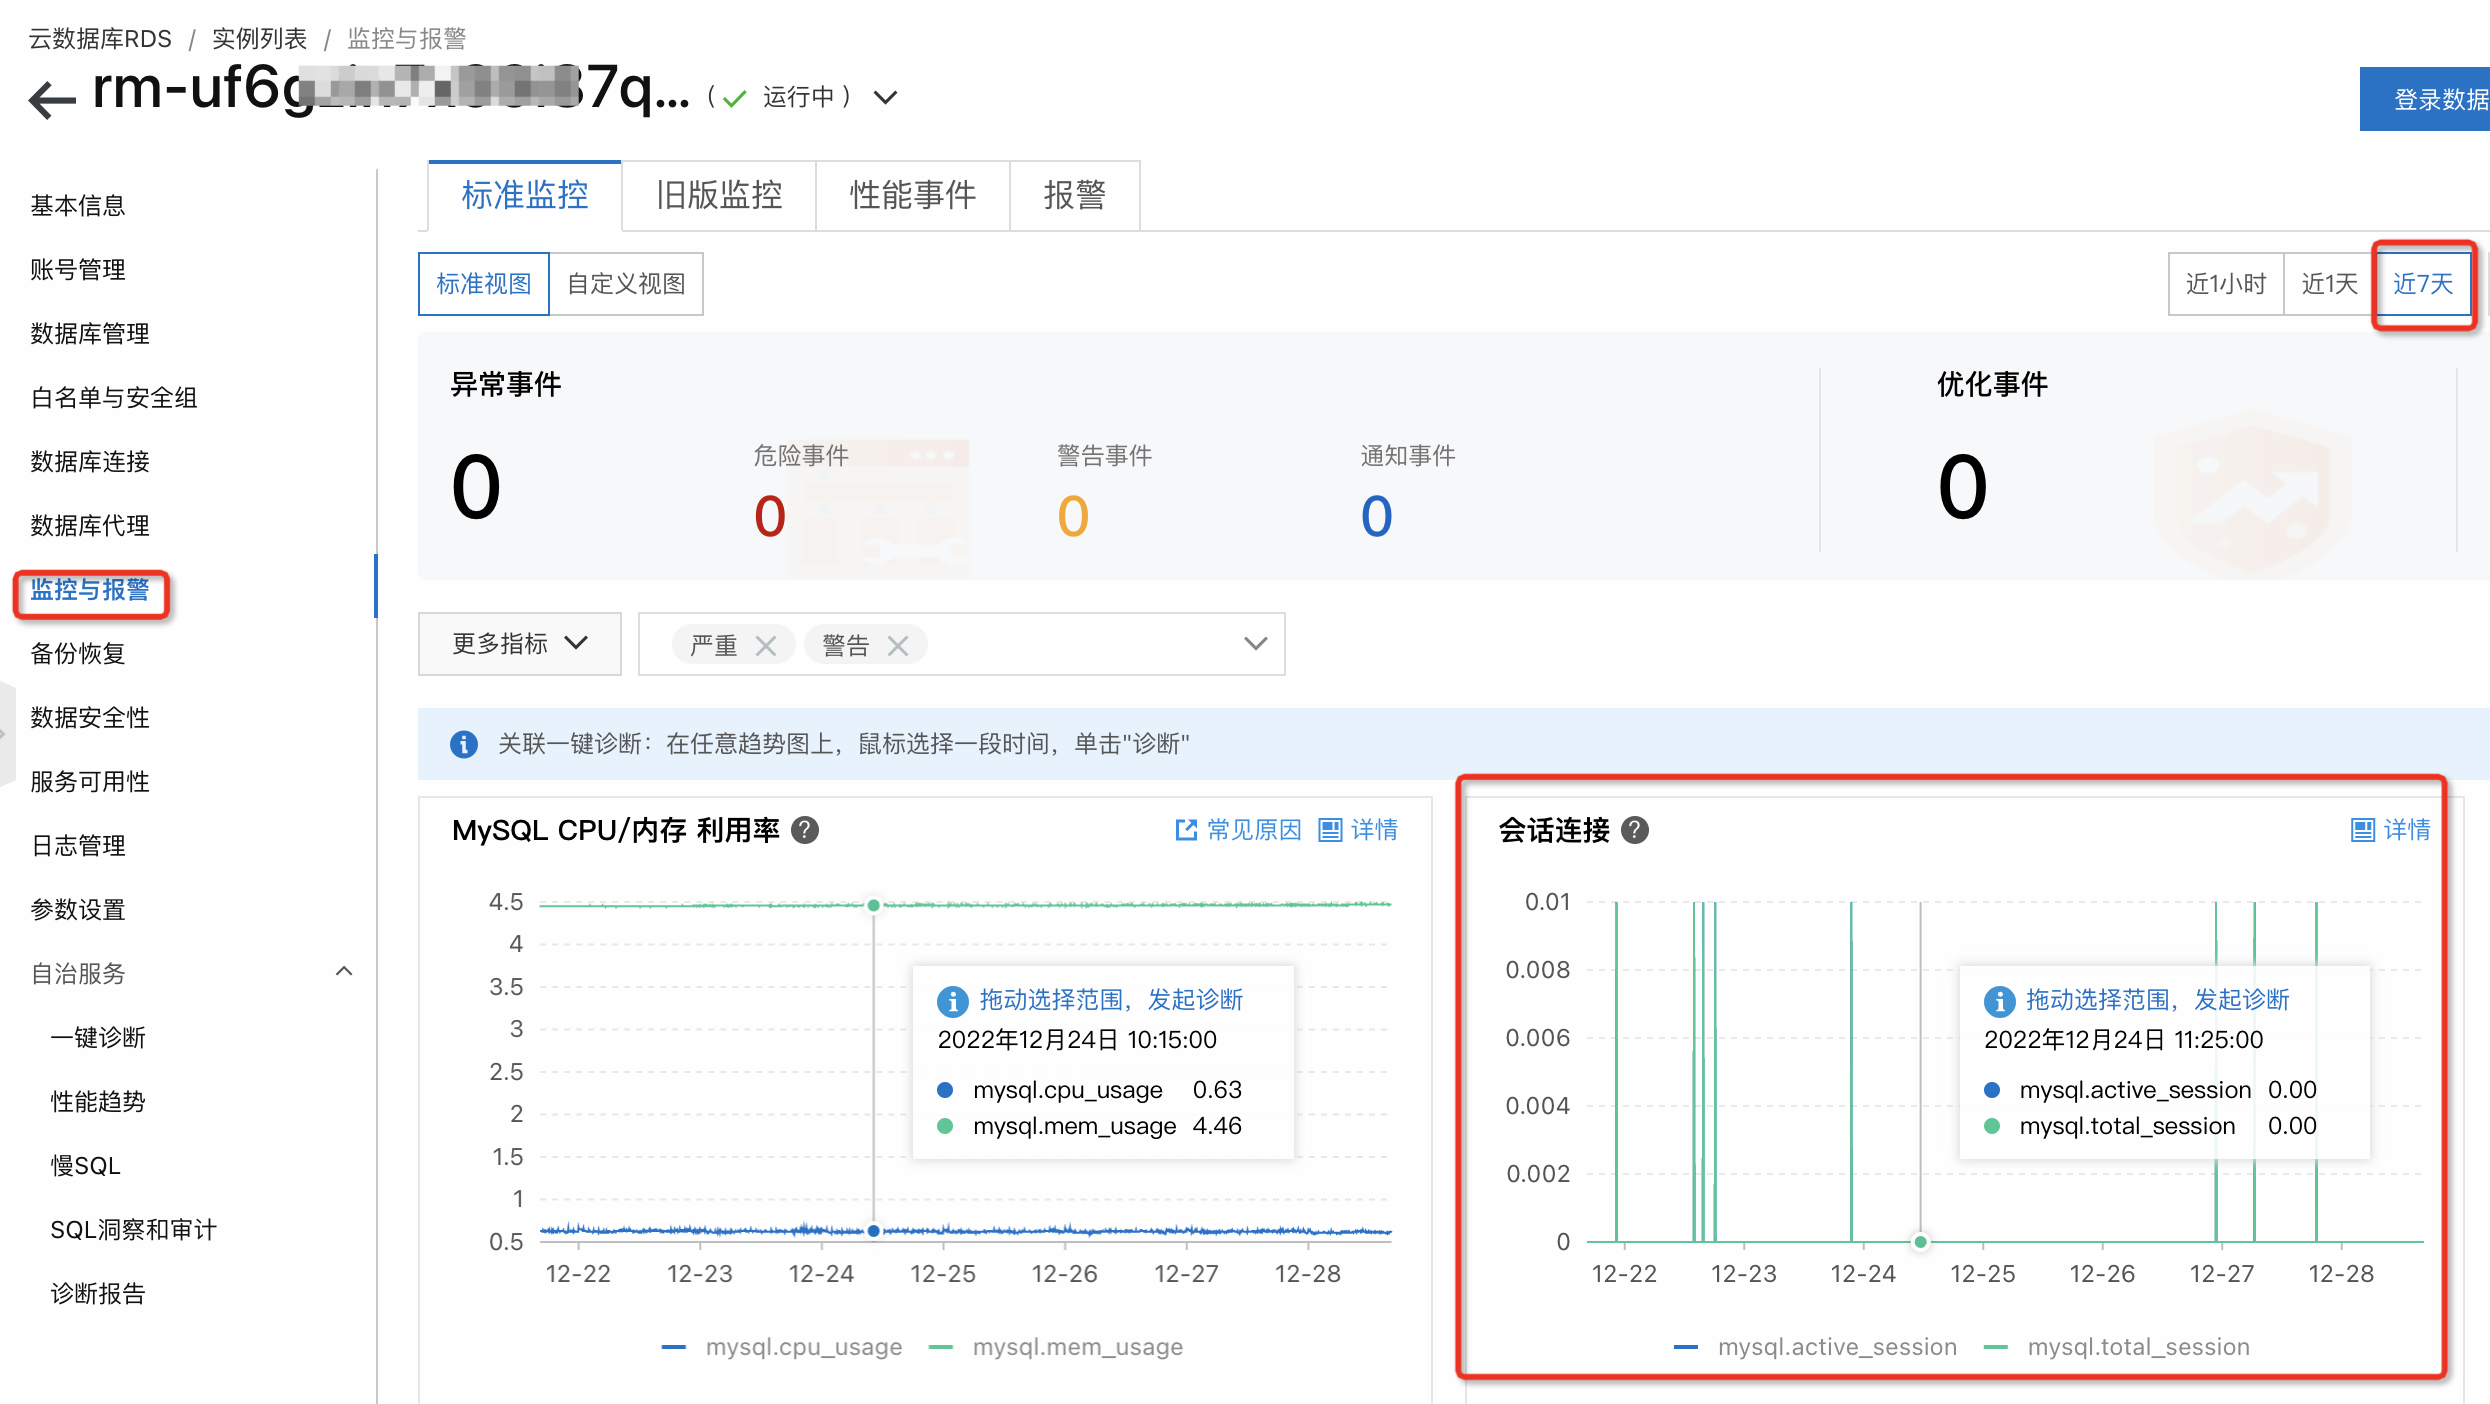Open 更多指标 dropdown

(x=520, y=644)
